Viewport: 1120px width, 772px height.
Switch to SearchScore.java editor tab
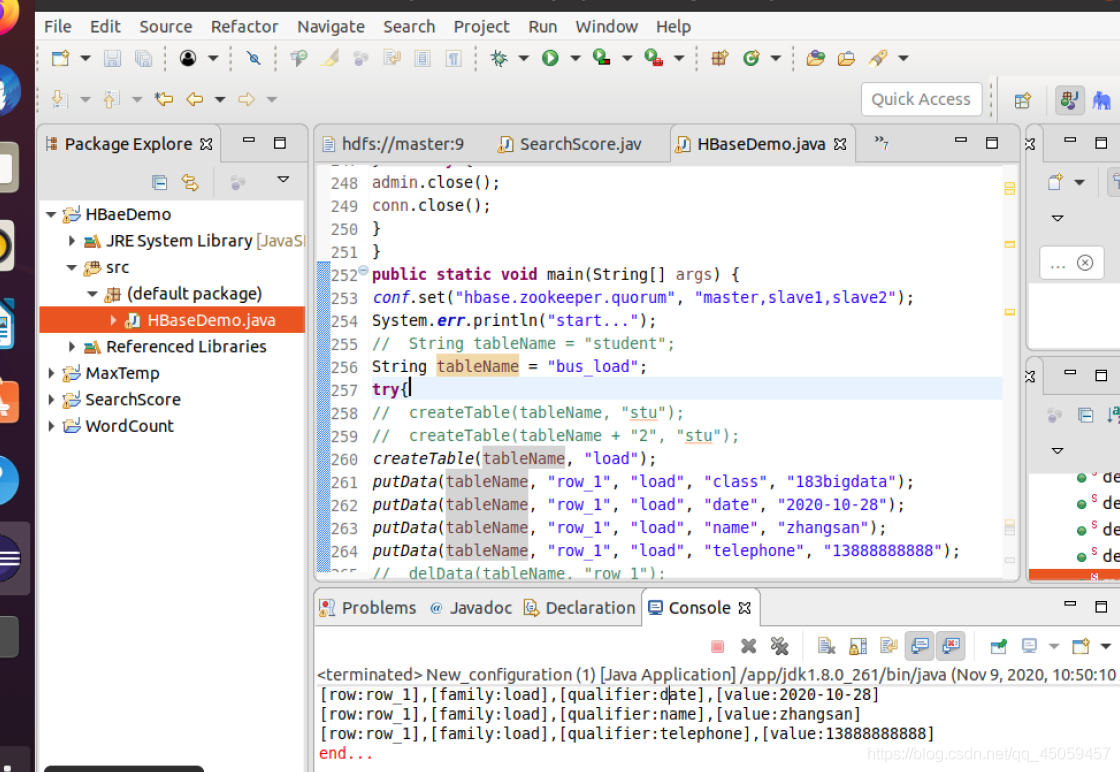click(x=571, y=144)
